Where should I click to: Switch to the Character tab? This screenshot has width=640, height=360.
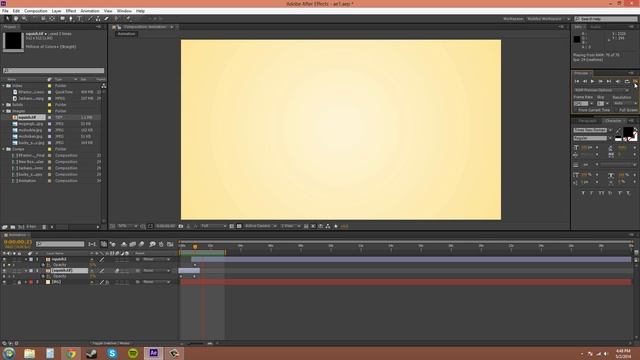[613, 121]
